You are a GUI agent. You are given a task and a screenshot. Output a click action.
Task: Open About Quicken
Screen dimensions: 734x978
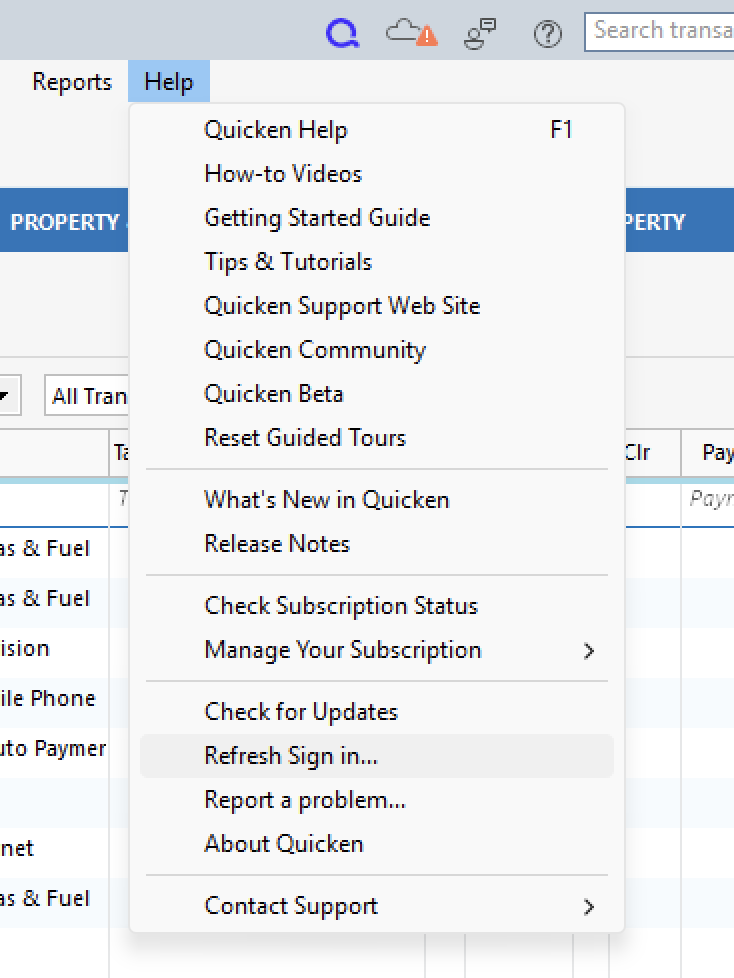377,844
